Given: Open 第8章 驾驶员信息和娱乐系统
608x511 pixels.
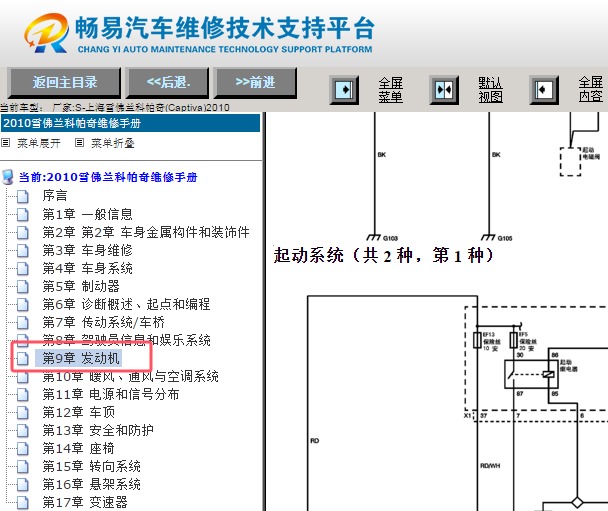Looking at the screenshot, I should tap(126, 340).
